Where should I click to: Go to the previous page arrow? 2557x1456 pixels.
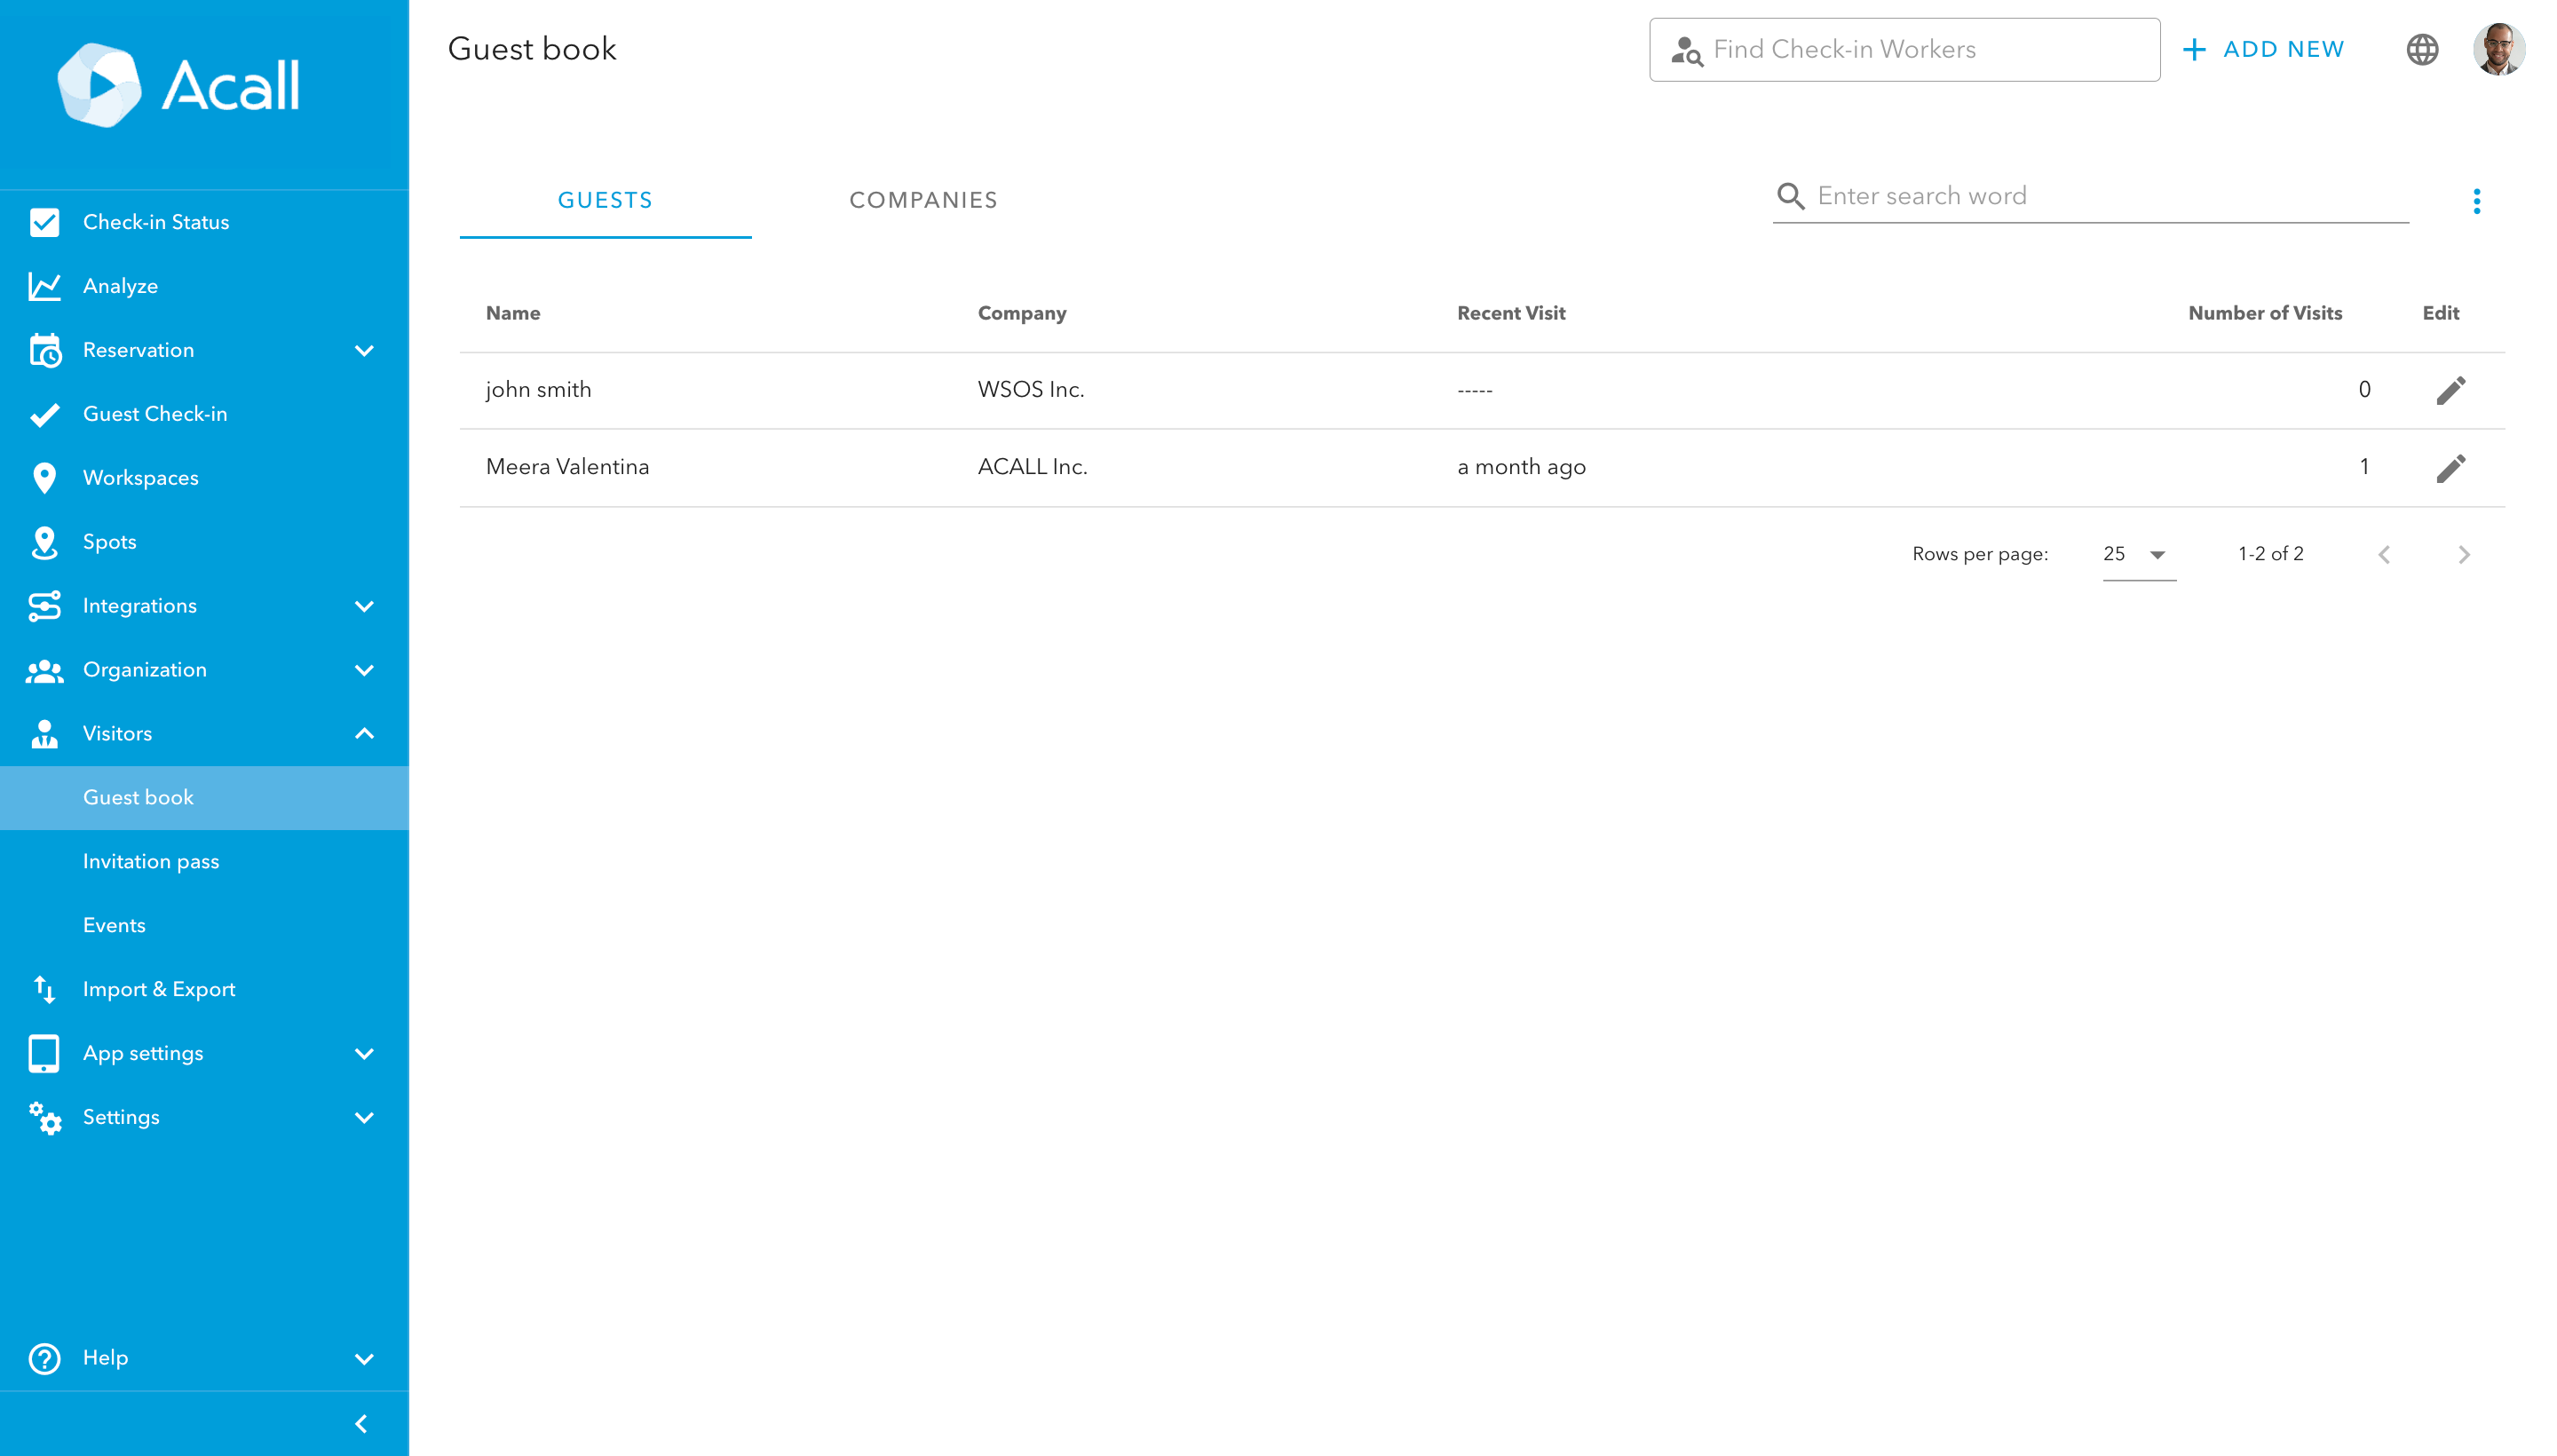[2384, 554]
